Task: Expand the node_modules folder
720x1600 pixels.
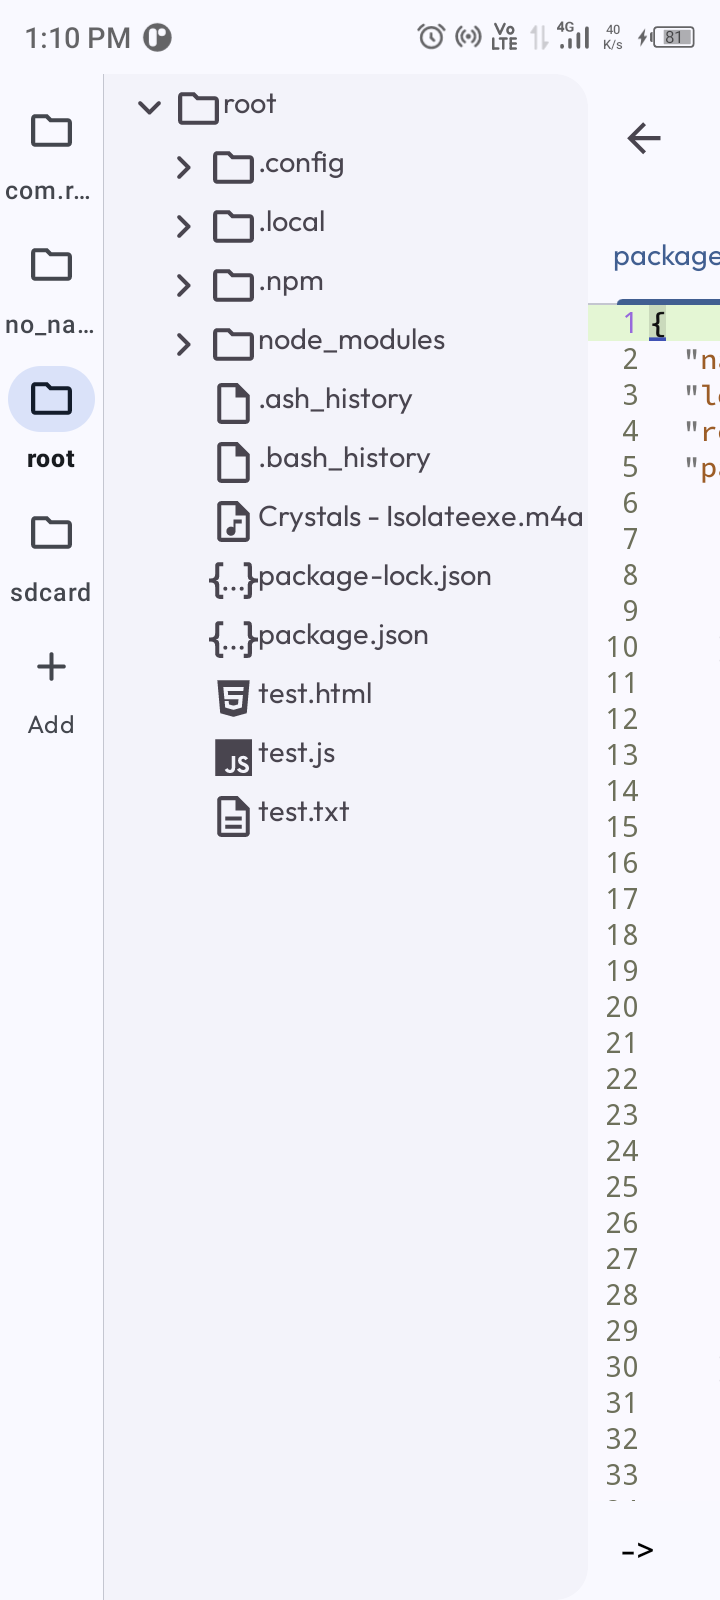Action: (183, 345)
